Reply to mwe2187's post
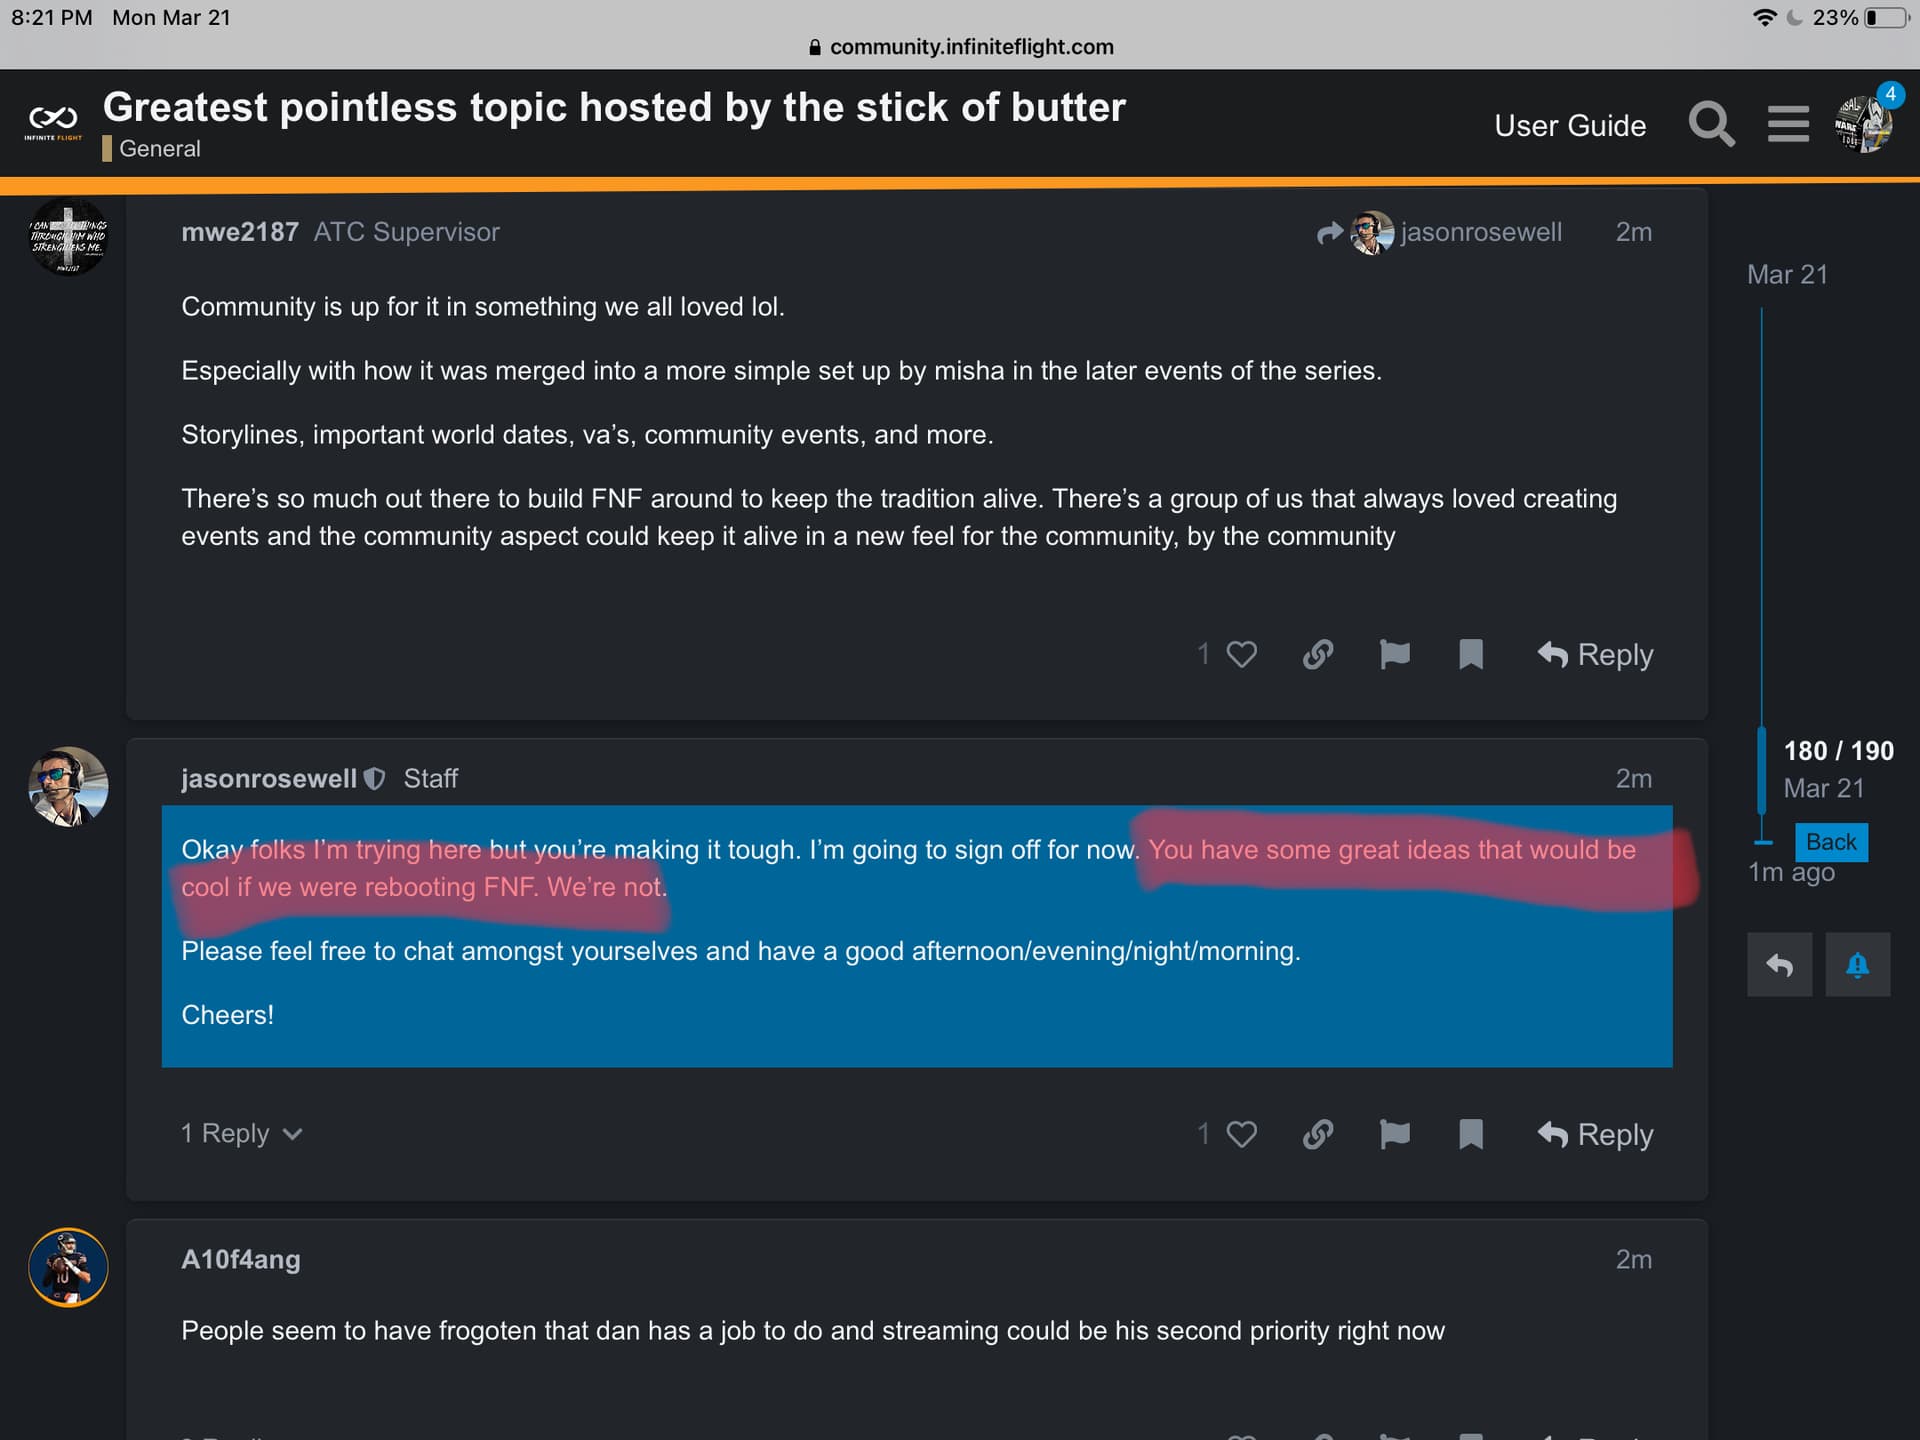Viewport: 1920px width, 1440px height. (x=1595, y=654)
